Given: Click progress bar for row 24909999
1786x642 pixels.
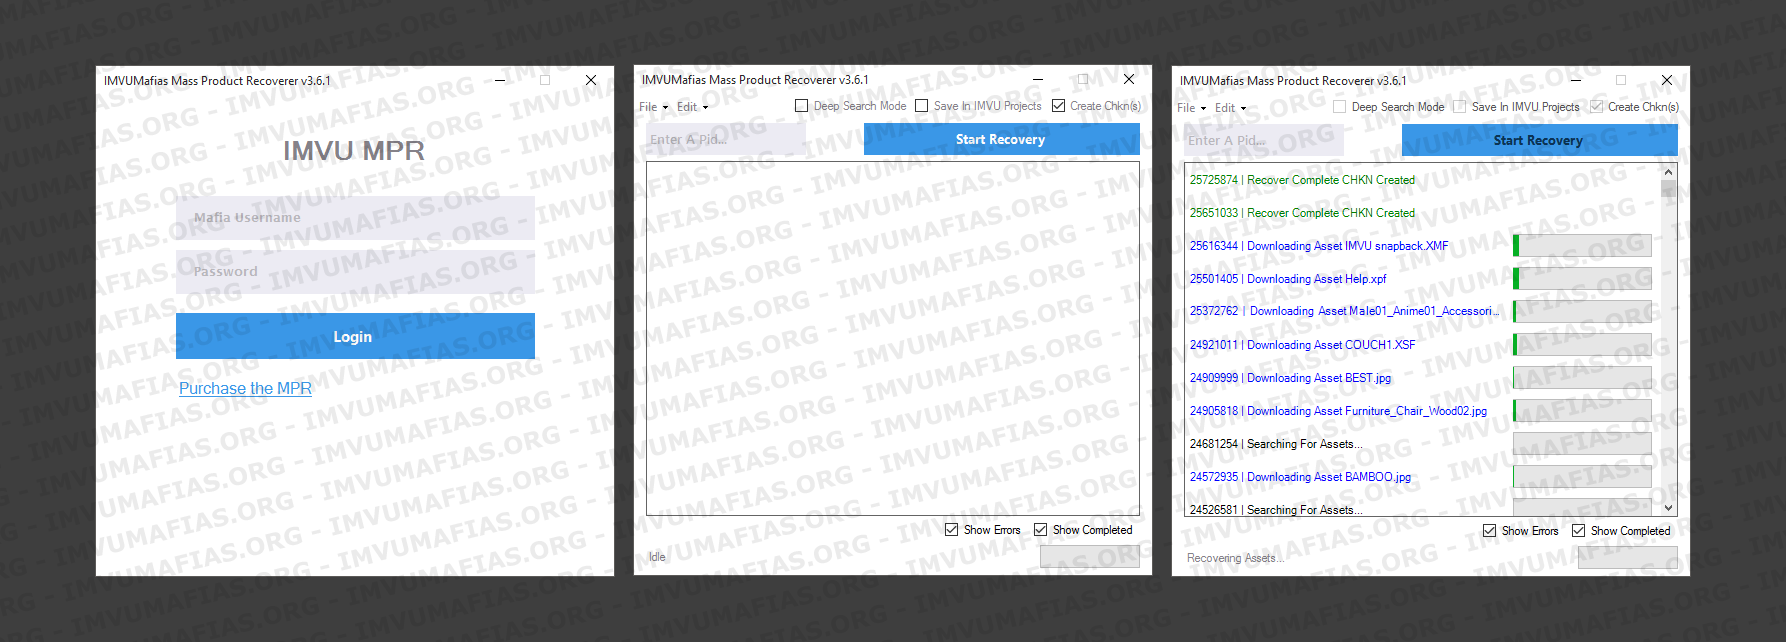Looking at the screenshot, I should [x=1582, y=377].
